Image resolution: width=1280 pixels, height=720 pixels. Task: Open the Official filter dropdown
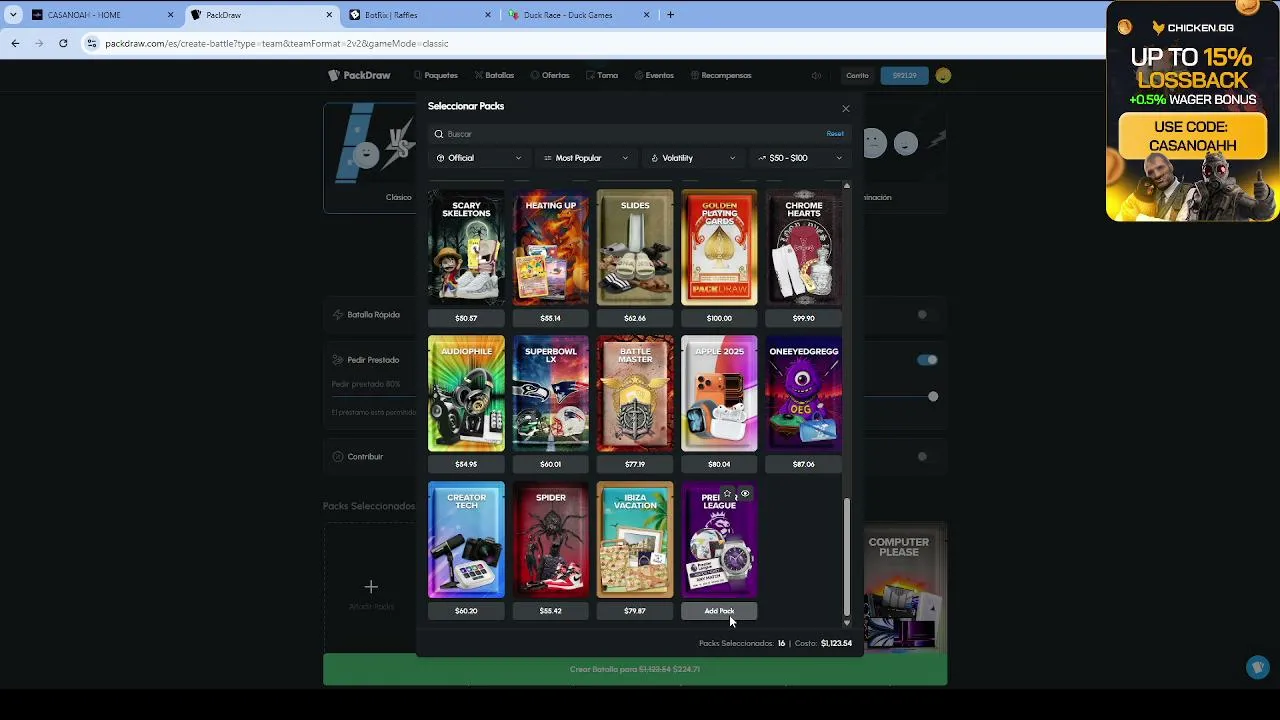pyautogui.click(x=479, y=158)
